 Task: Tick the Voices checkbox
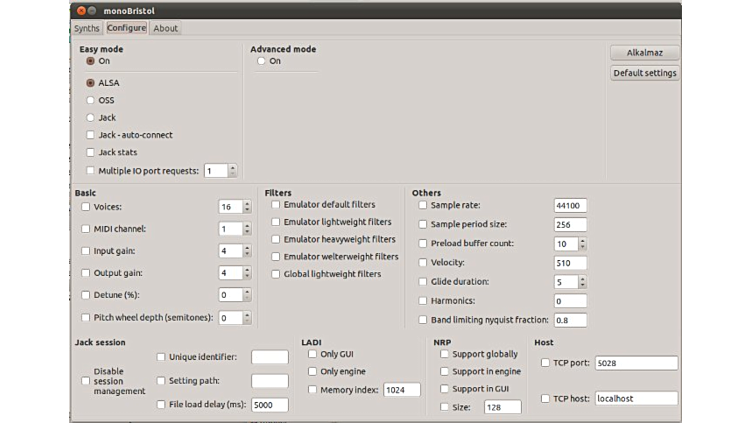click(86, 207)
